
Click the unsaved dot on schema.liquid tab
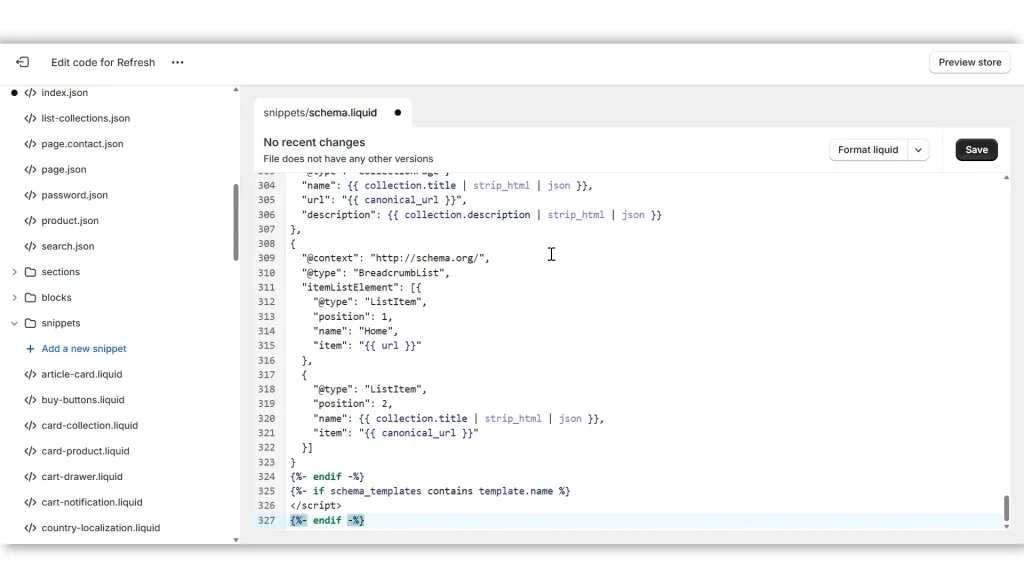[x=398, y=112]
